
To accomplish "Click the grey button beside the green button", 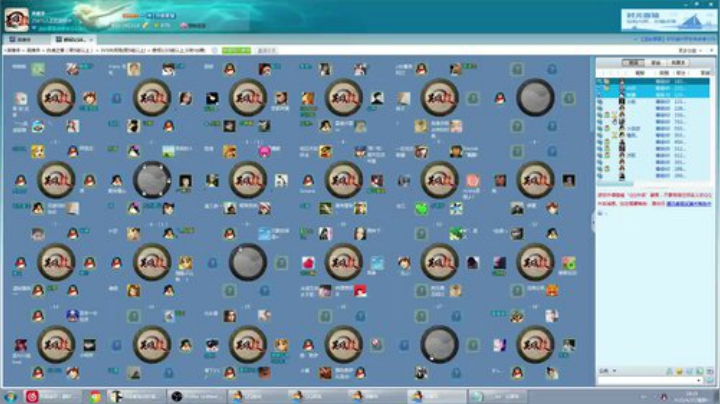I will tap(266, 50).
